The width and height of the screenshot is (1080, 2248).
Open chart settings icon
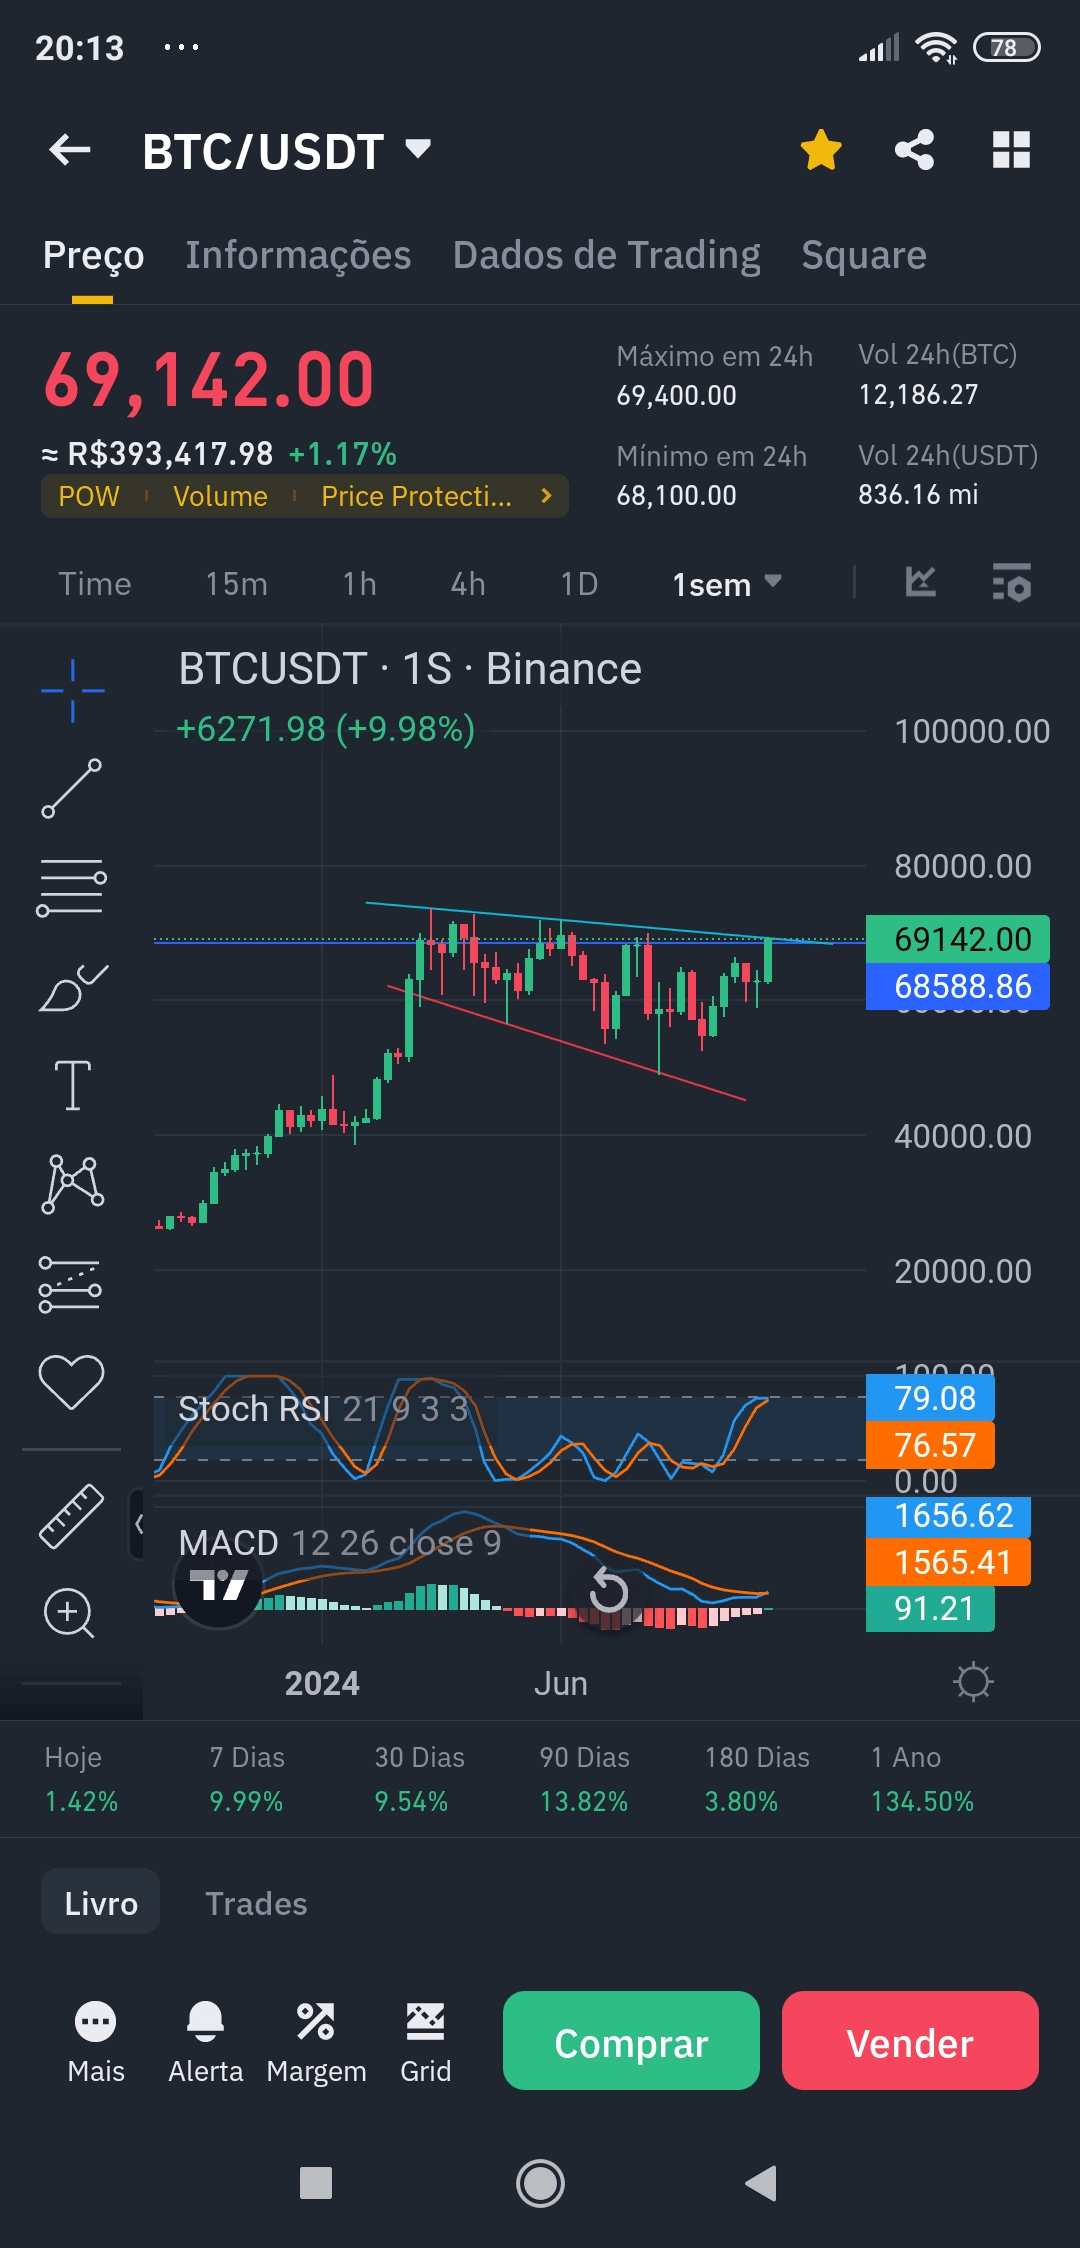point(1011,582)
